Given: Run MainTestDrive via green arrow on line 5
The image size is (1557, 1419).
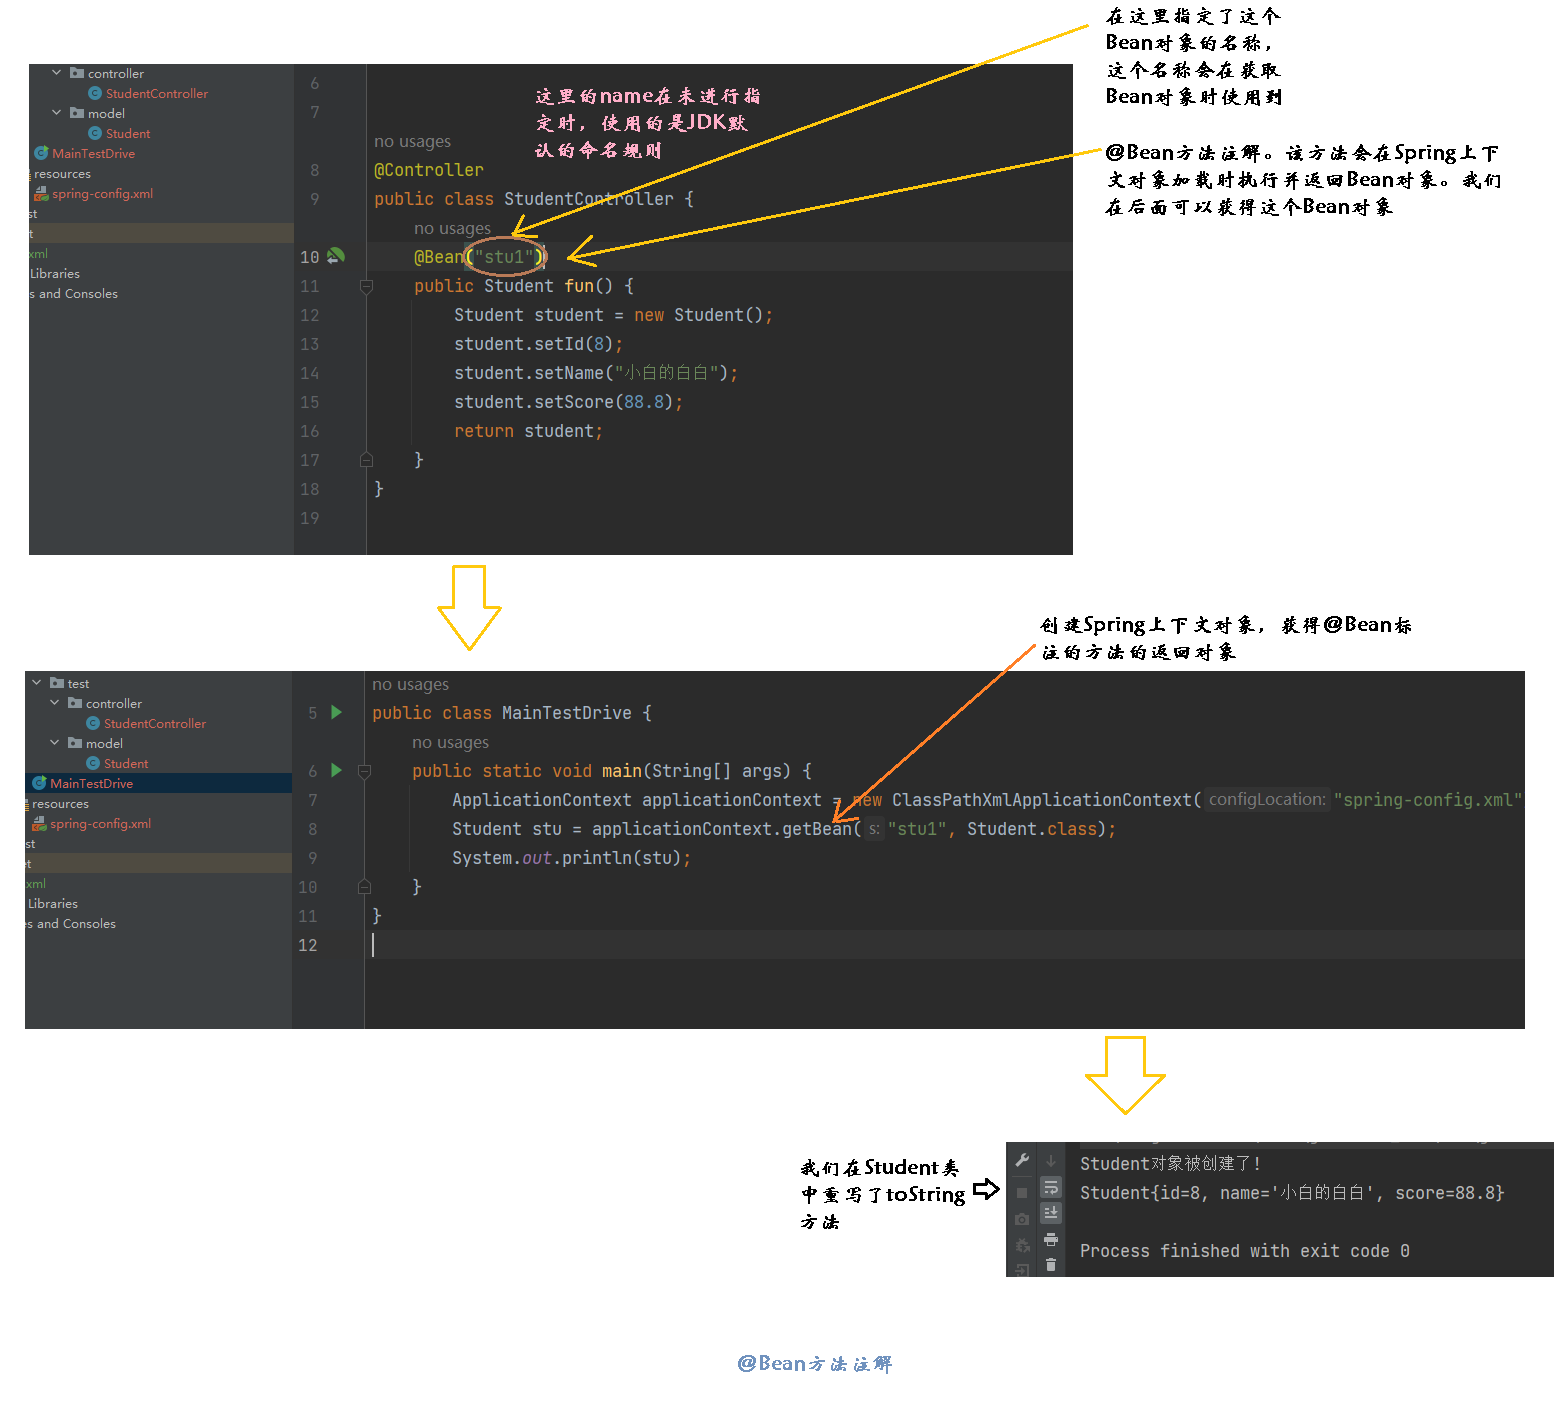Looking at the screenshot, I should [336, 712].
